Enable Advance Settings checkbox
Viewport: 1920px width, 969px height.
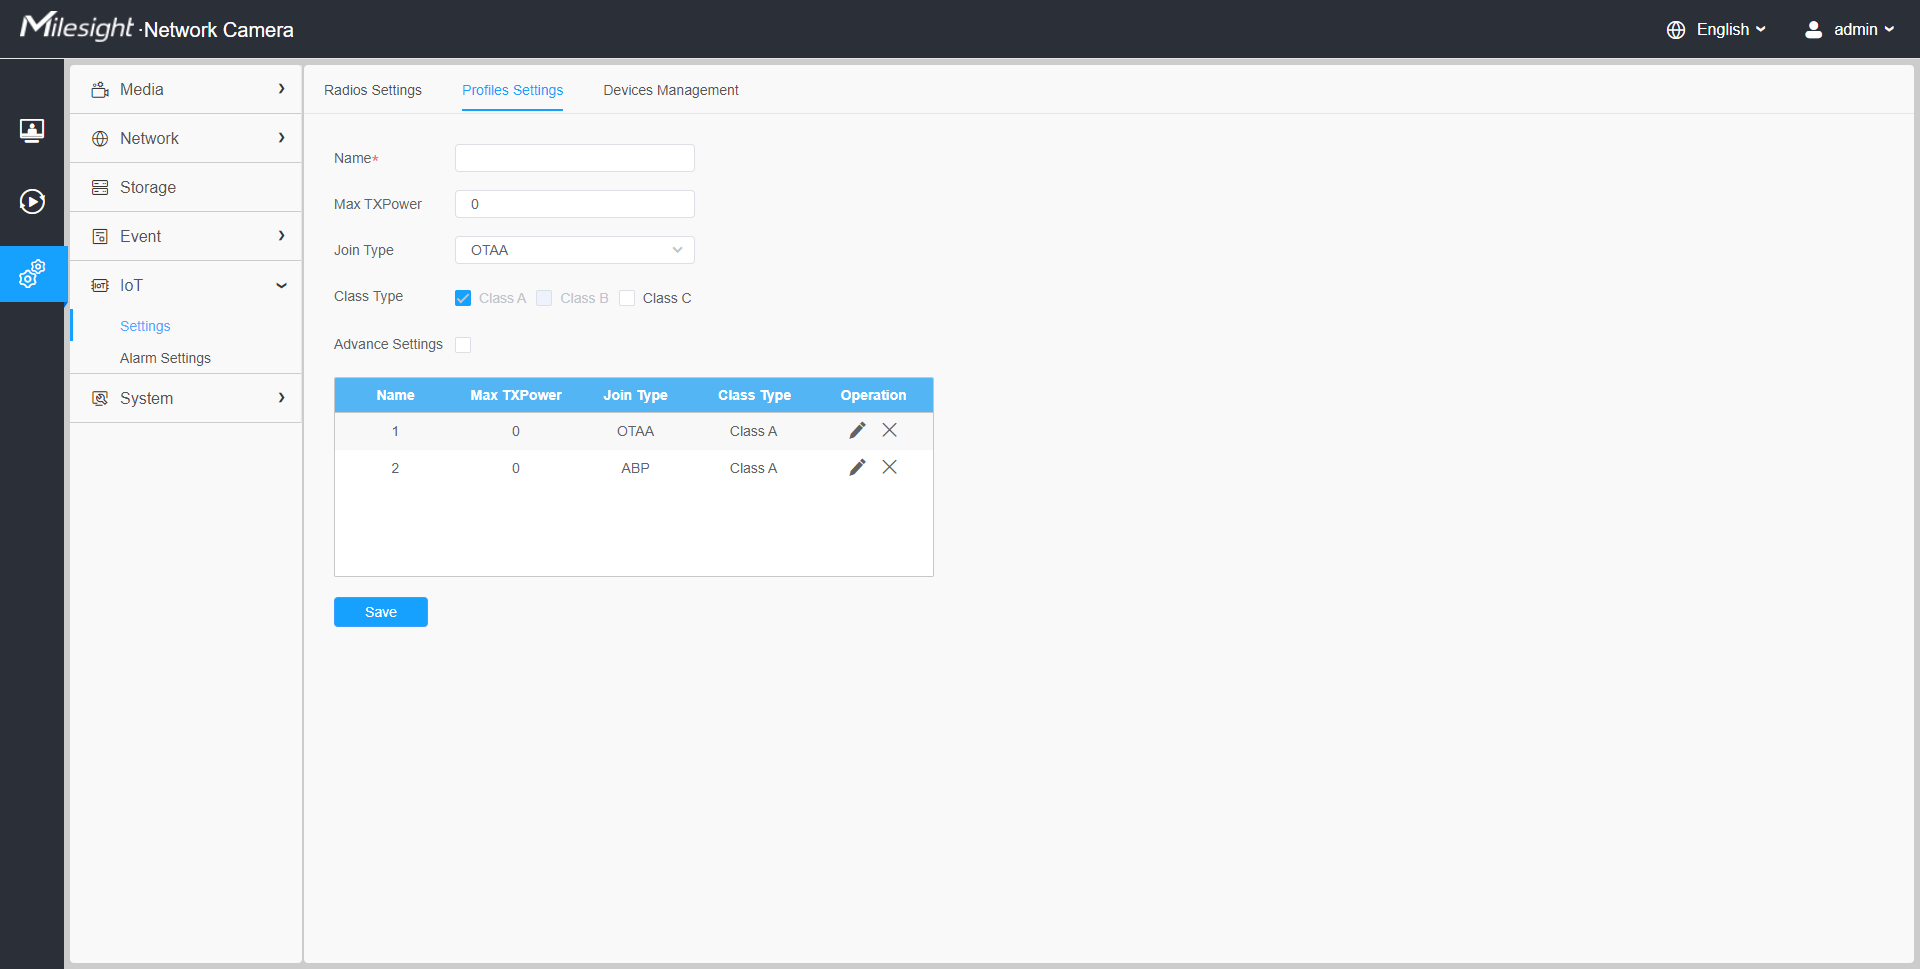463,344
